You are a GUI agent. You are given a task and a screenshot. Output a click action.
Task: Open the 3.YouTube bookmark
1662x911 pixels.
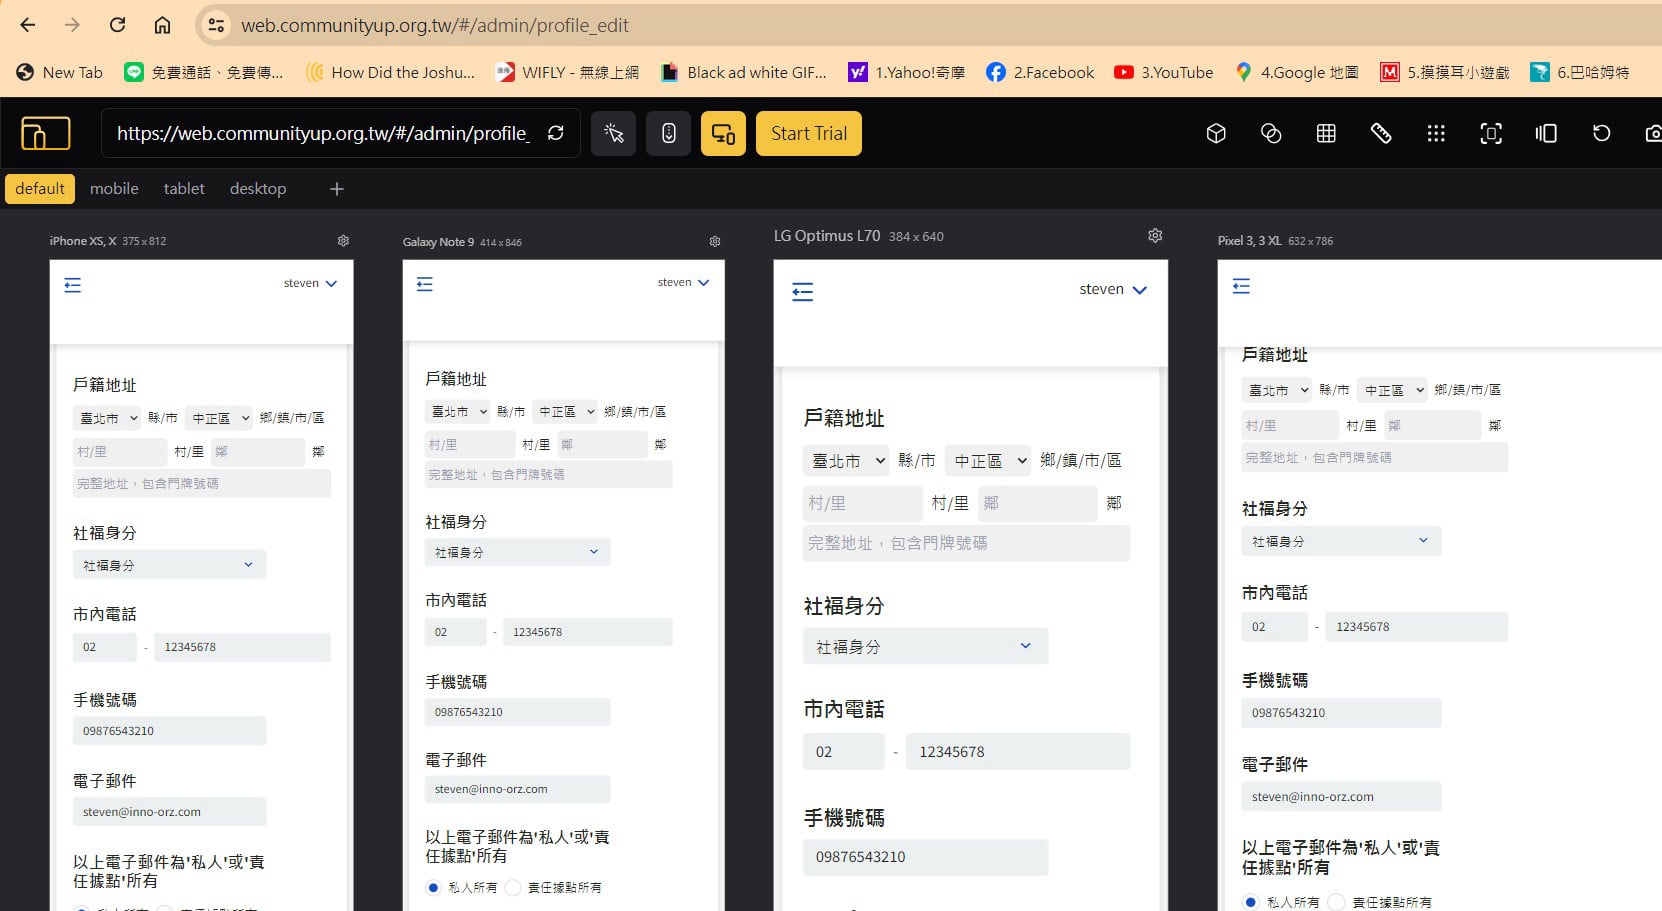[1164, 72]
